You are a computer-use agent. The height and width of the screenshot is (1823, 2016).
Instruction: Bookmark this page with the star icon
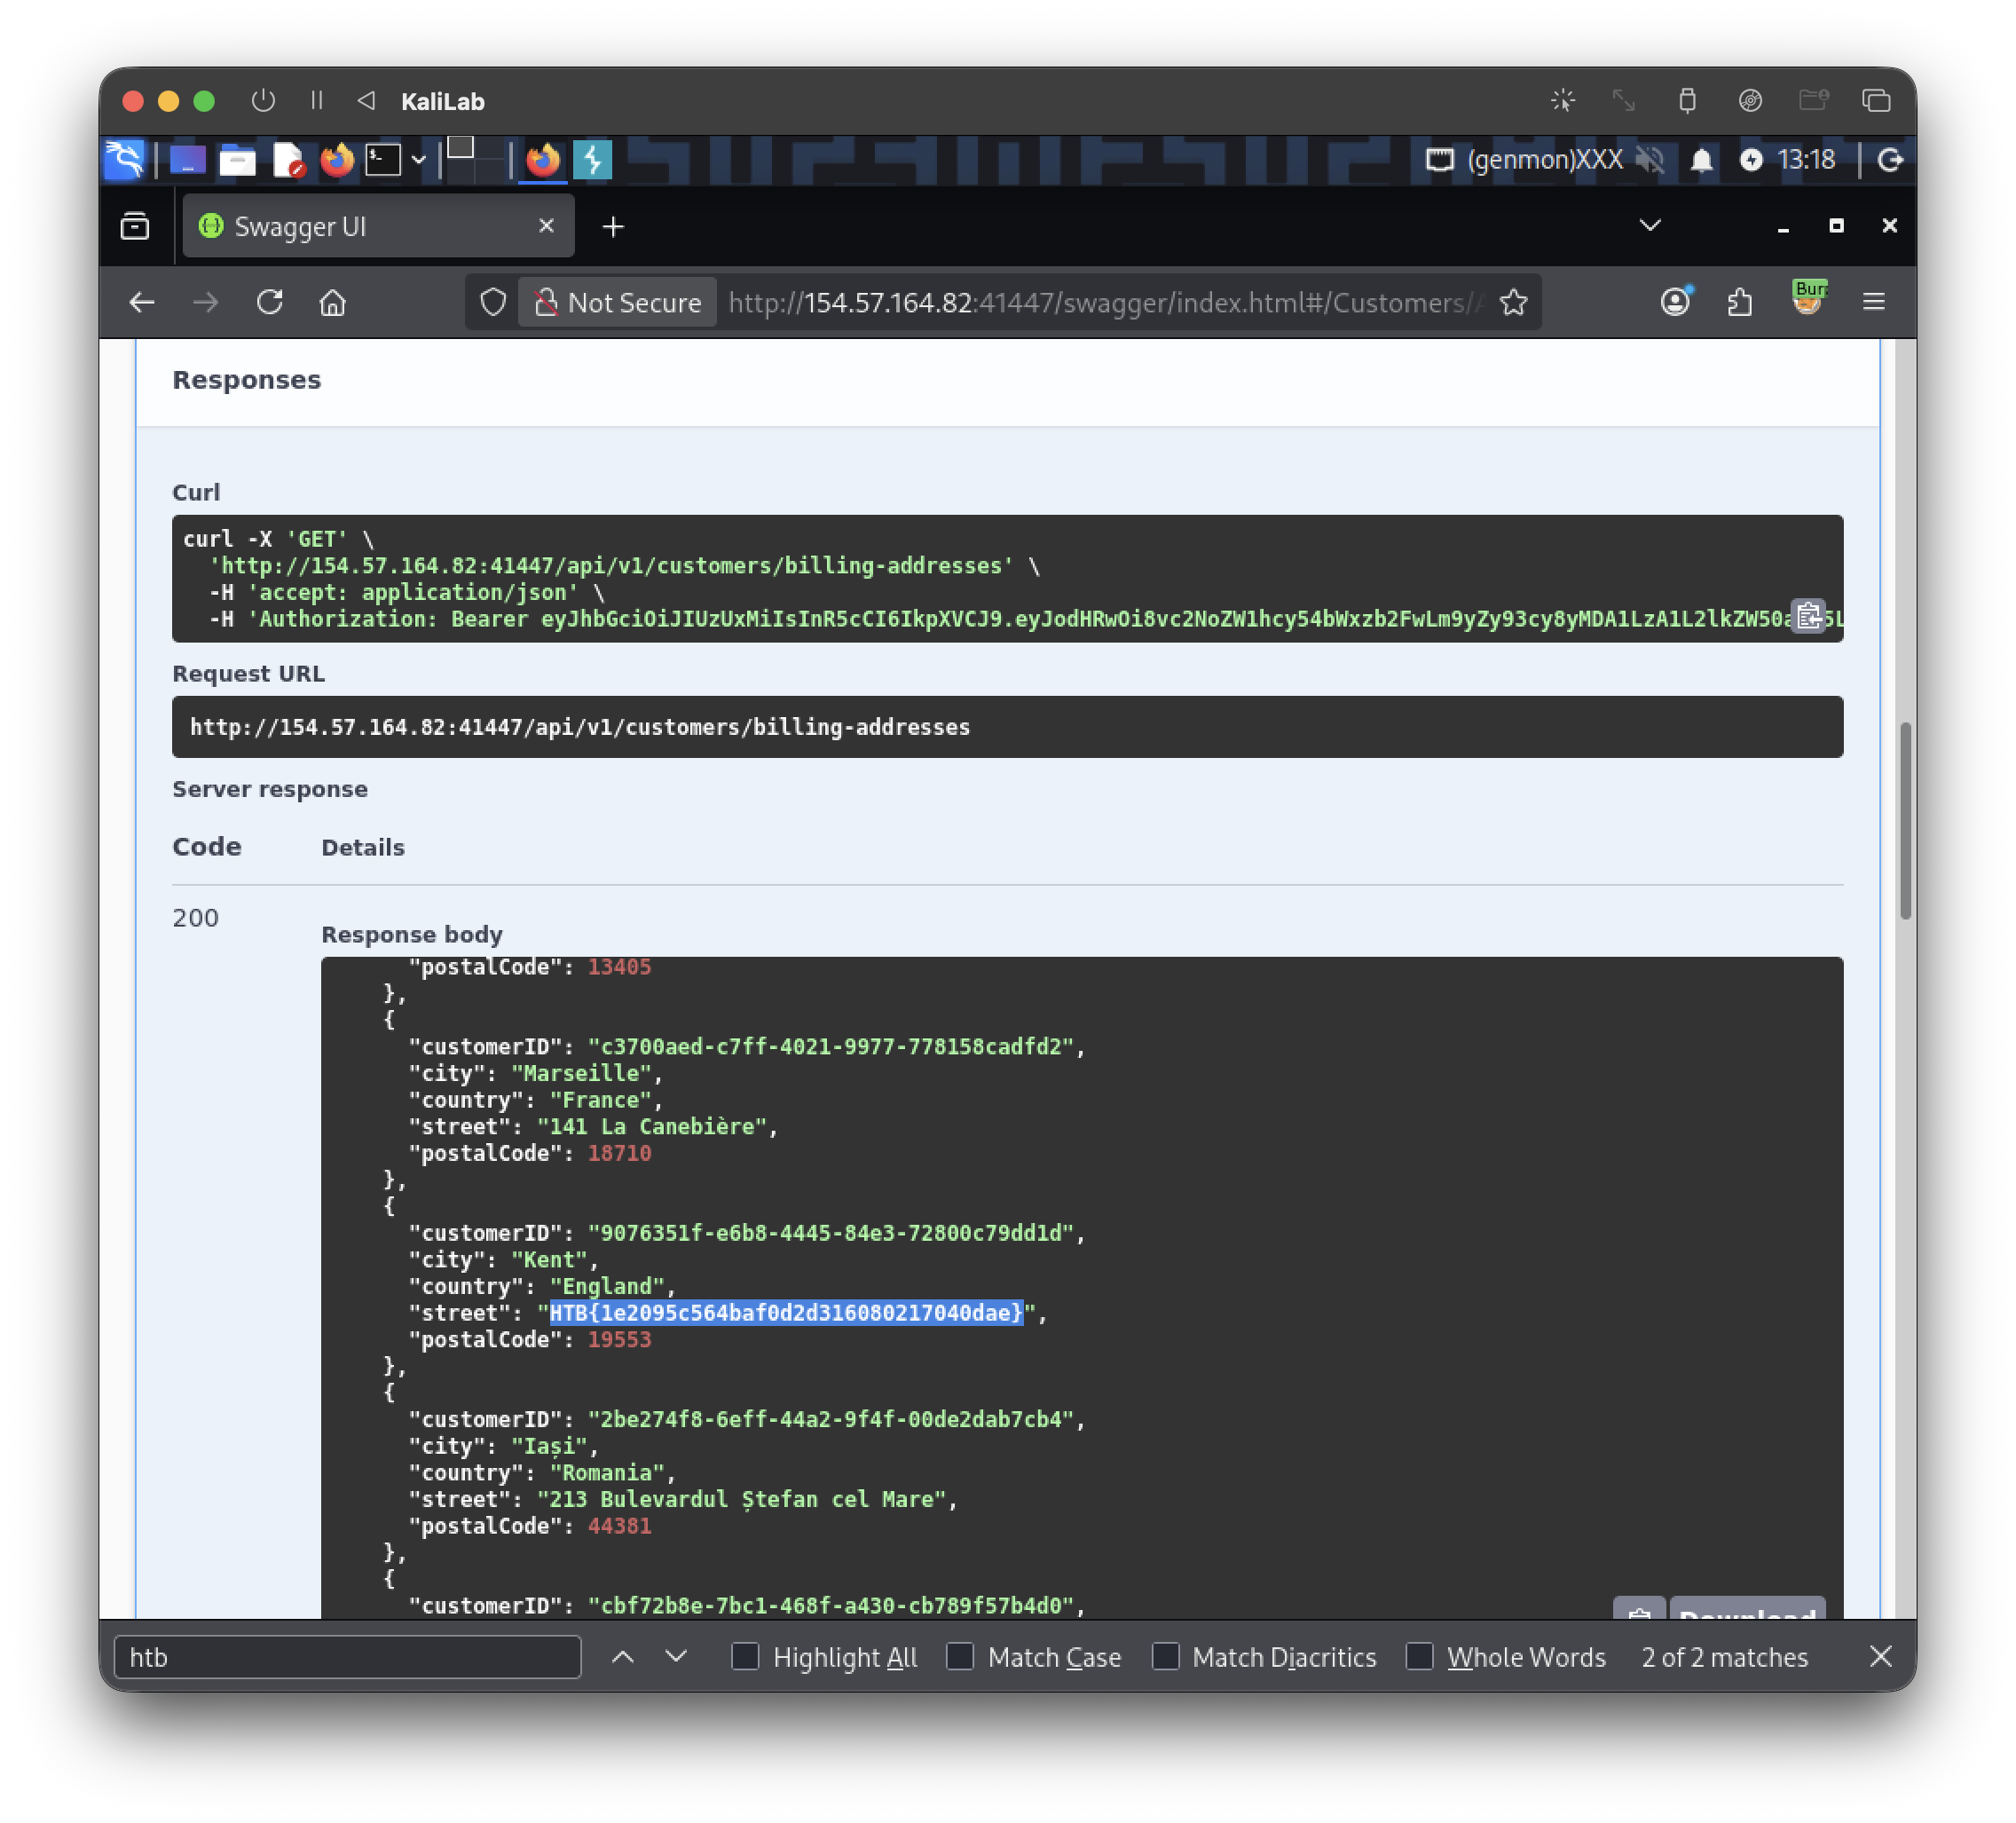pos(1513,302)
